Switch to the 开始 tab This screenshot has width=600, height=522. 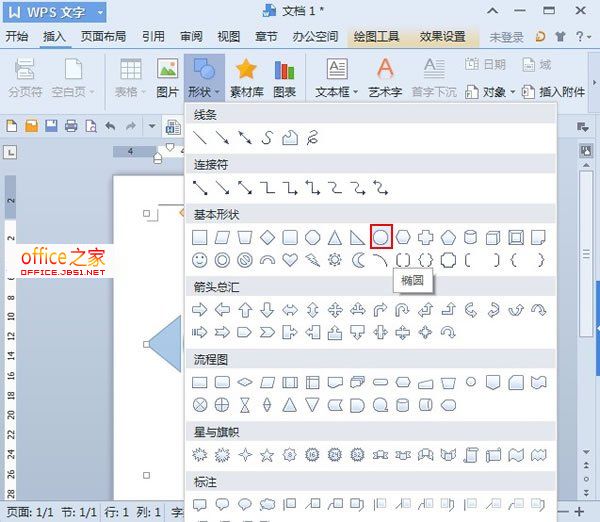[17, 36]
